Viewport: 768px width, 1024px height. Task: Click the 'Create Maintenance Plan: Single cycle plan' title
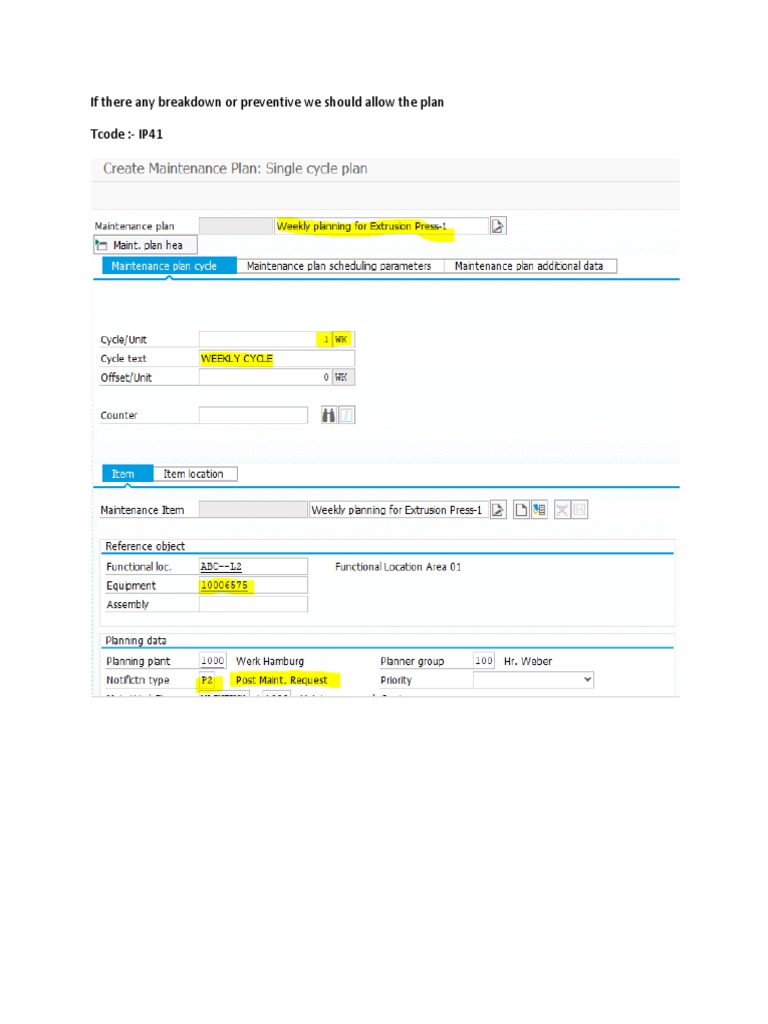pos(235,168)
